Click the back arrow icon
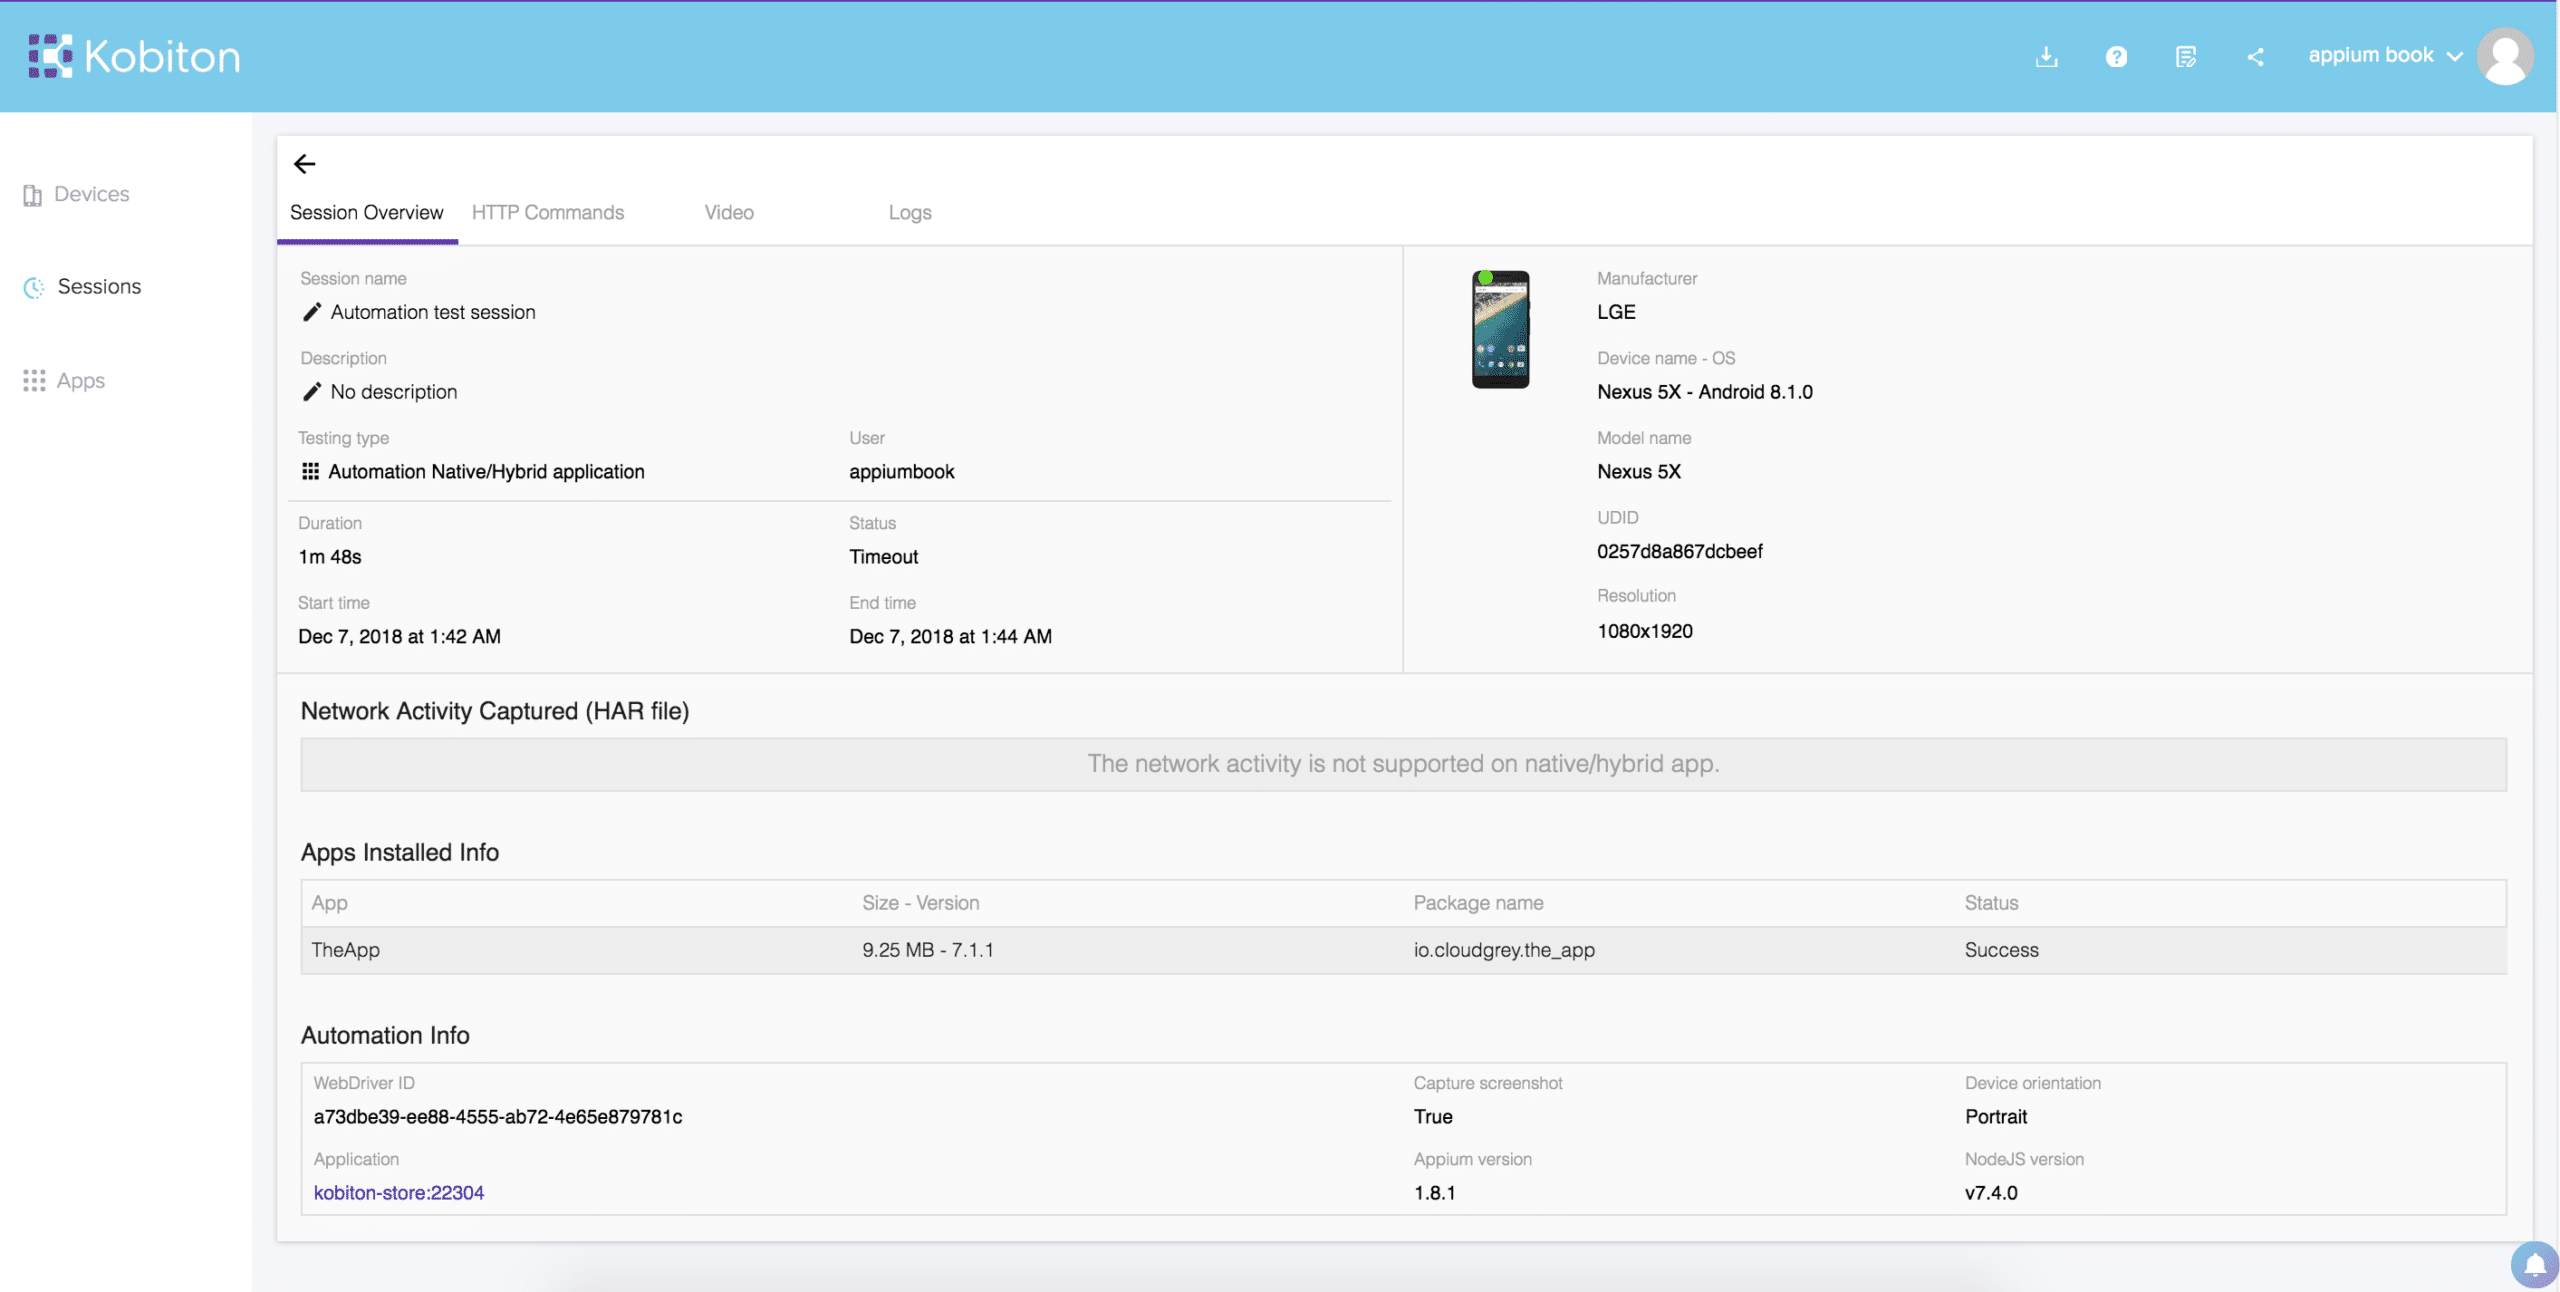The image size is (2560, 1292). click(x=305, y=164)
